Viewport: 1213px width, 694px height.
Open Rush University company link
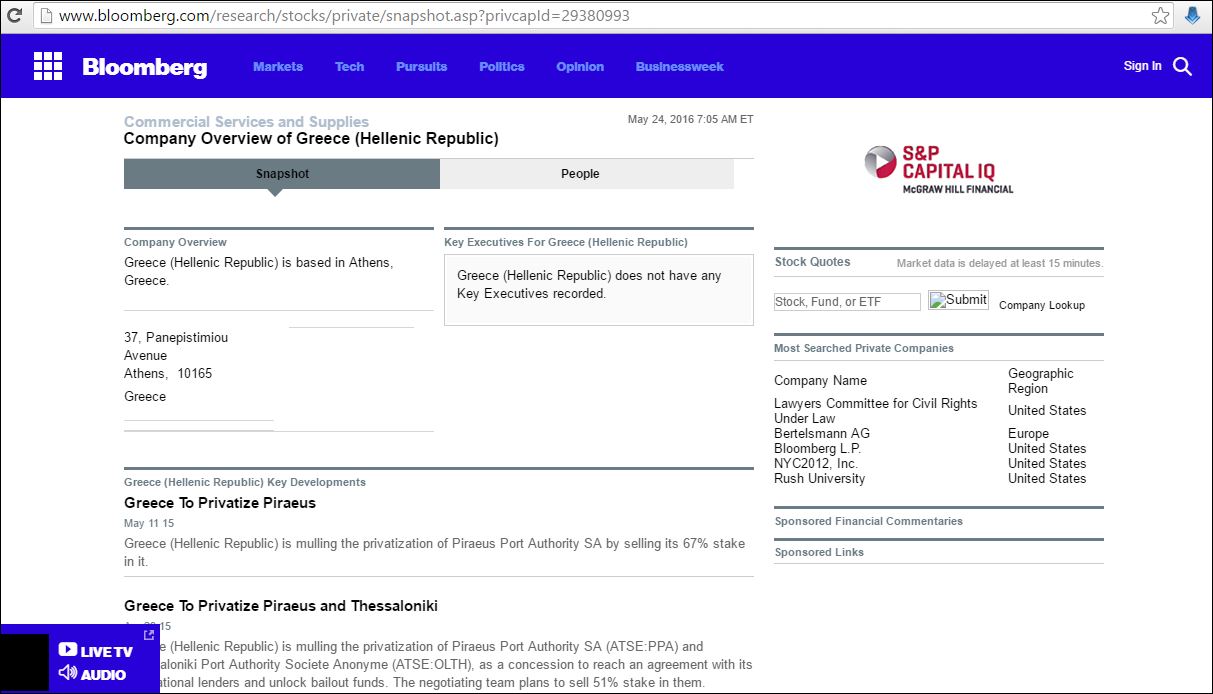click(x=820, y=478)
